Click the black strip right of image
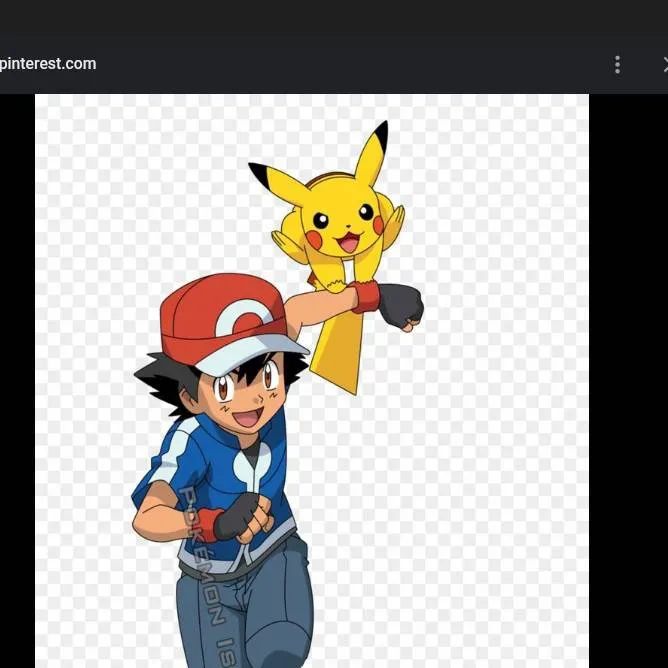Viewport: 668px width, 668px height. point(628,380)
